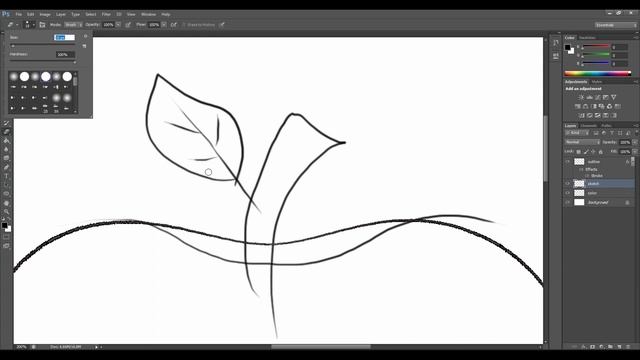640x360 pixels.
Task: Open Essentials workspace dropdown
Action: 615,25
